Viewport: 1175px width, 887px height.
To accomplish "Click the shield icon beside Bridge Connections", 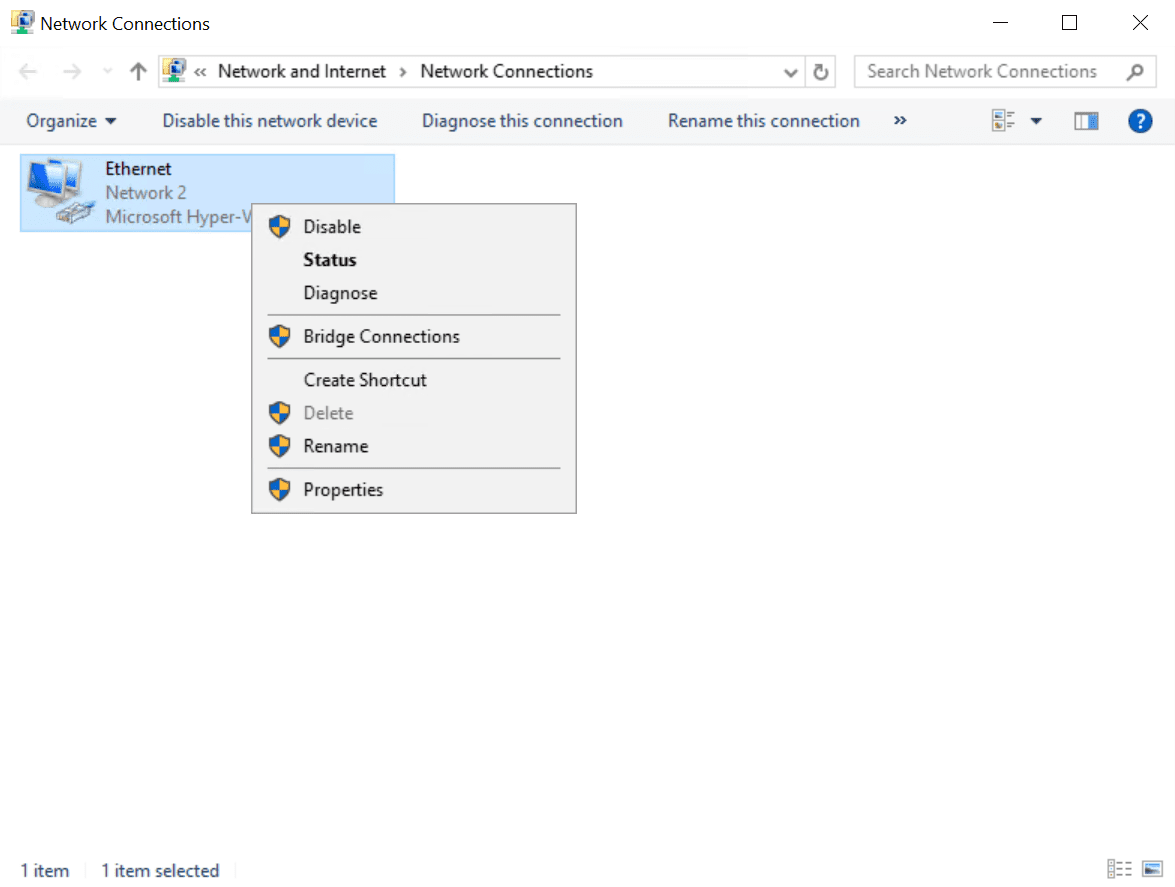I will (x=280, y=336).
